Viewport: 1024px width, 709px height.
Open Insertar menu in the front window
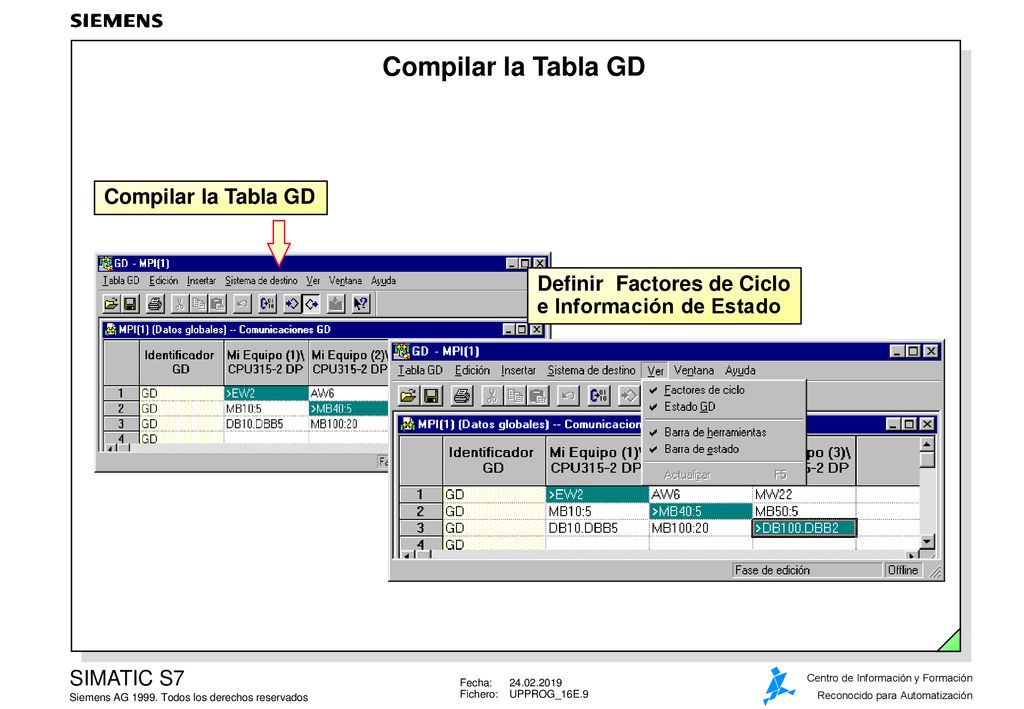(519, 370)
